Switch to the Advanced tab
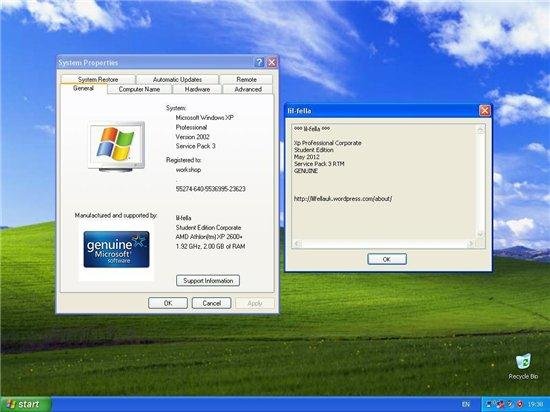Viewport: 550px width, 412px height. coord(248,89)
